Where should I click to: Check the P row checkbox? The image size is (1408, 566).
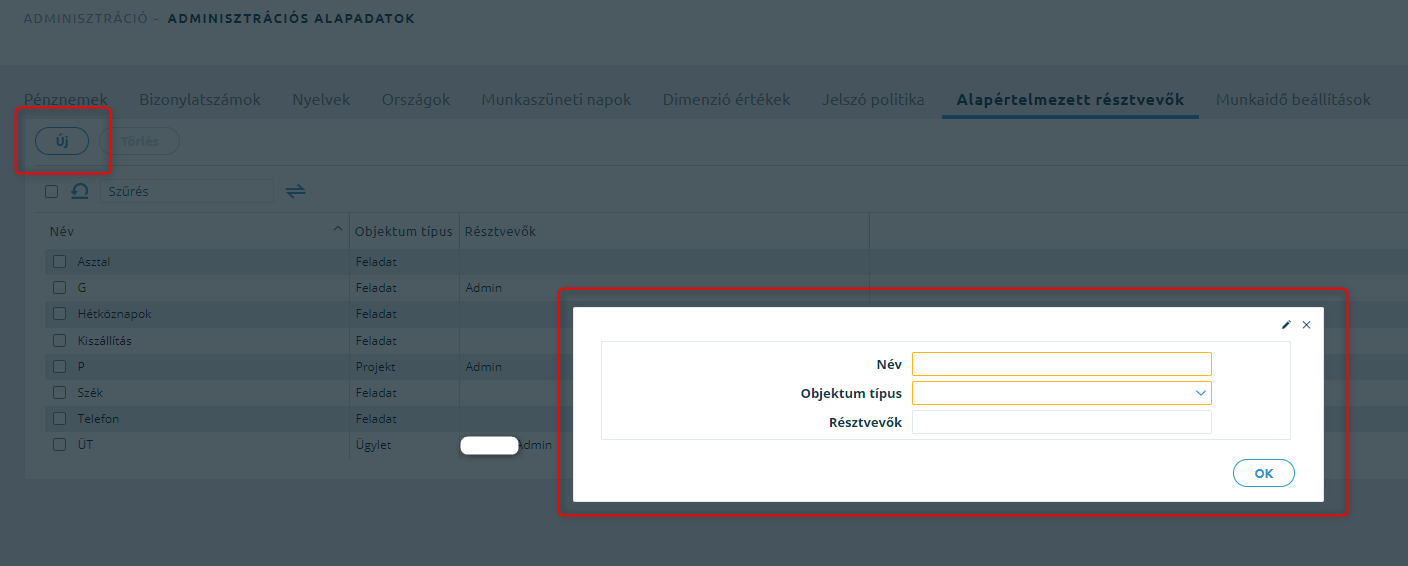click(60, 366)
